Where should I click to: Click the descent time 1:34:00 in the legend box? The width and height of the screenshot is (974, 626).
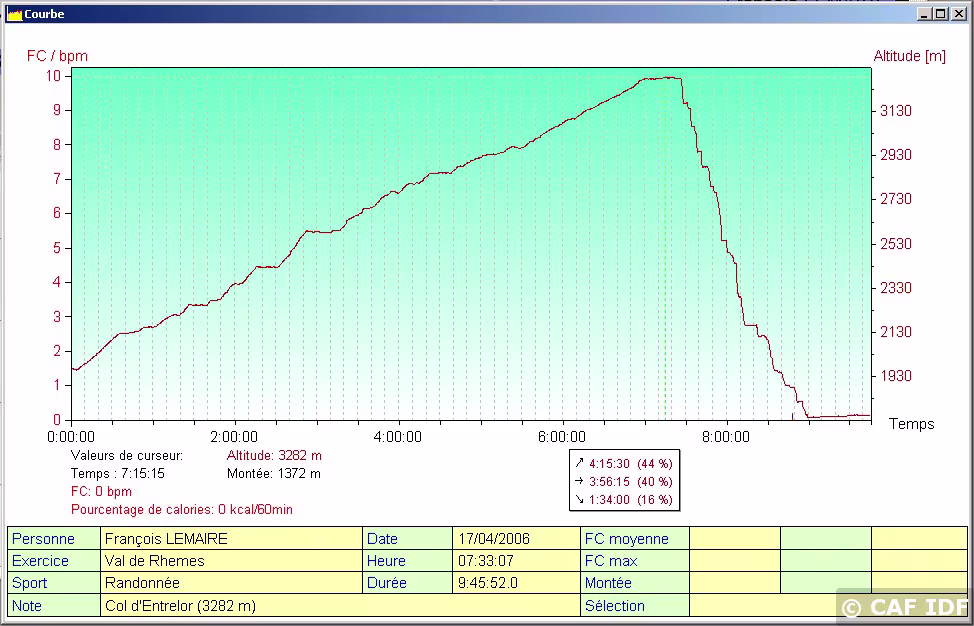(x=609, y=499)
